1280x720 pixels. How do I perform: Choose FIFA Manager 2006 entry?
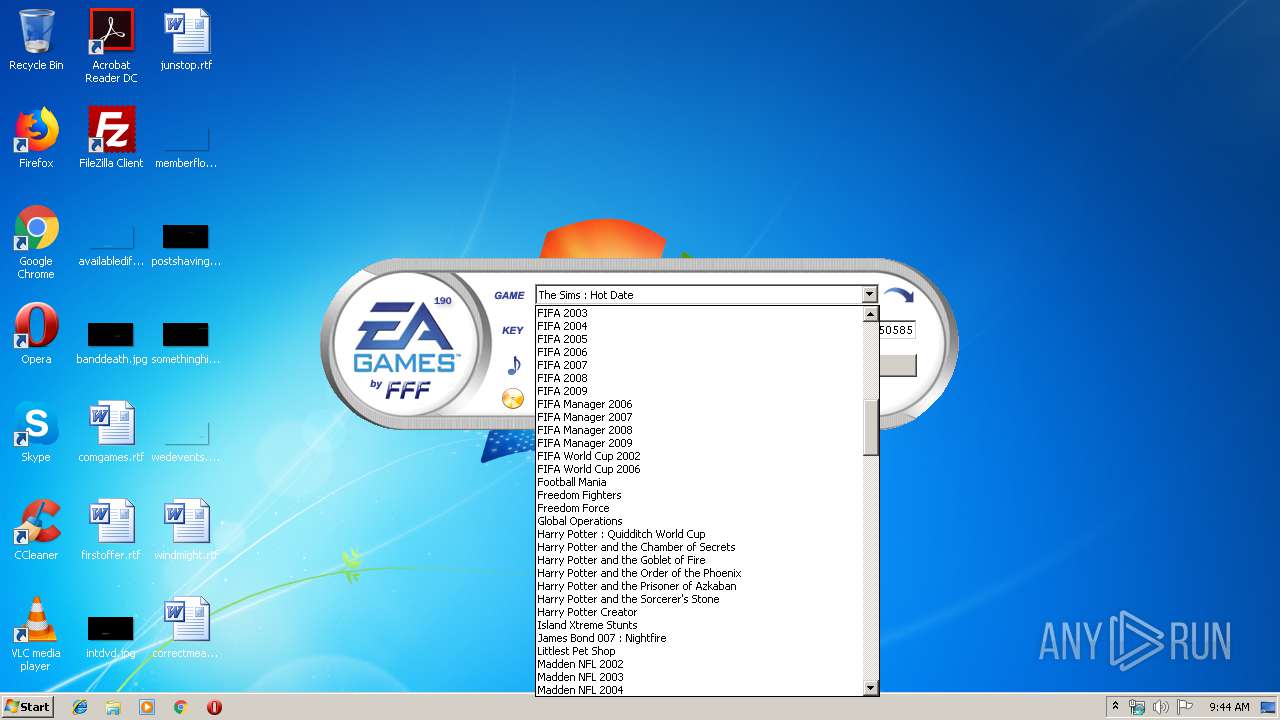(698, 404)
